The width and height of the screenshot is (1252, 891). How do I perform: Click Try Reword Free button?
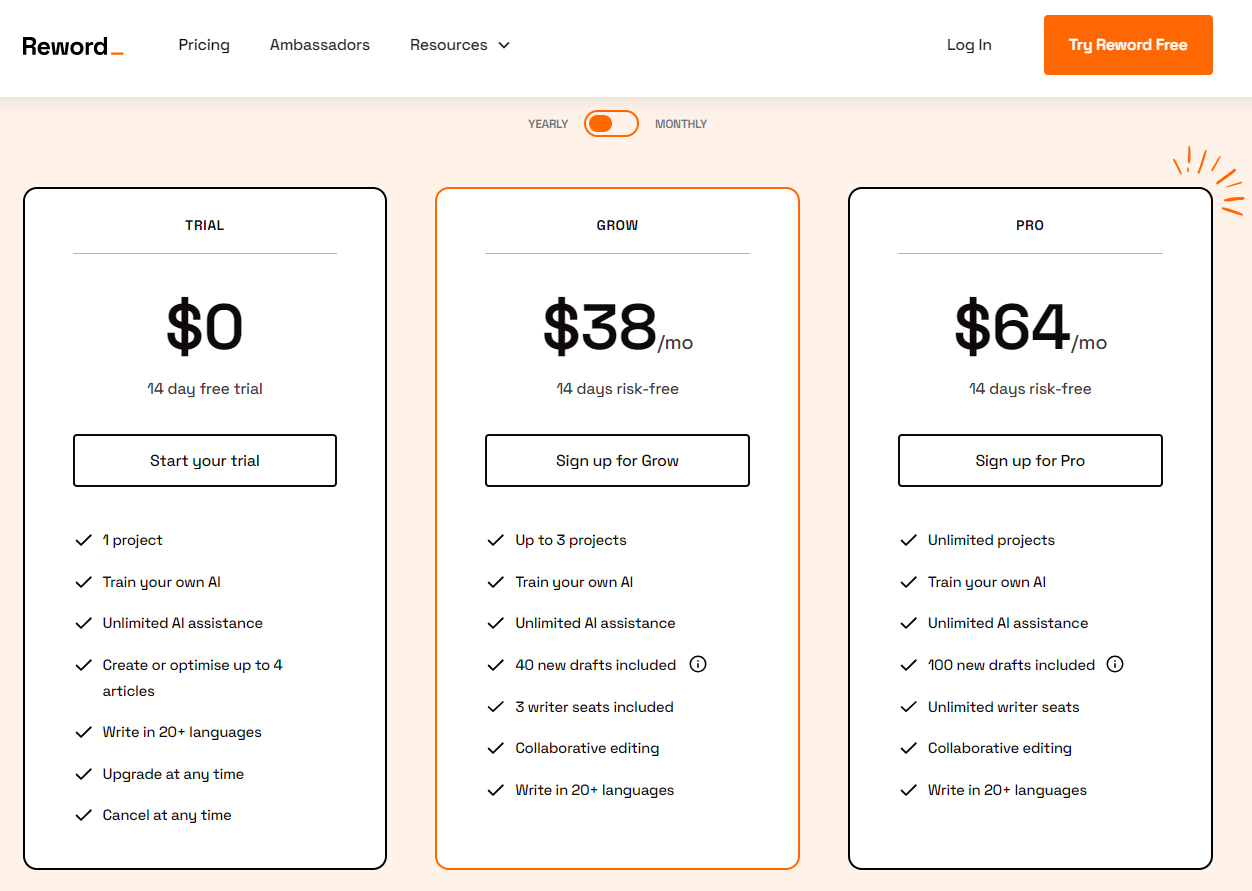coord(1128,45)
